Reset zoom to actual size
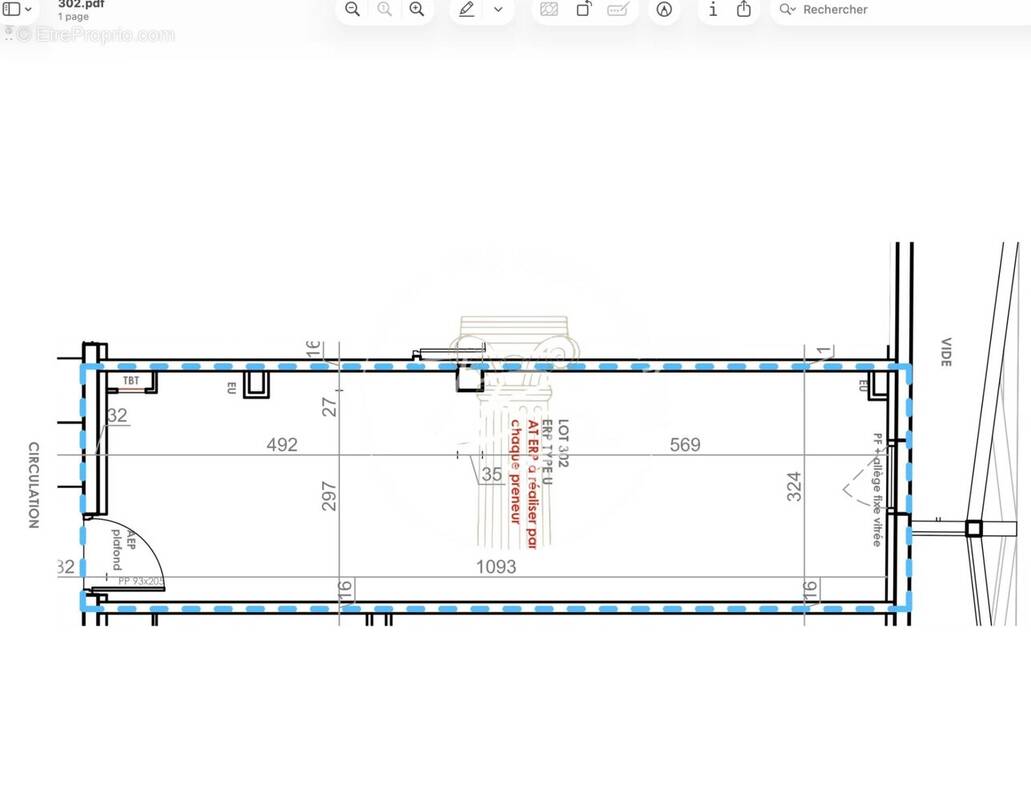This screenshot has height=800, width=1031. point(384,9)
